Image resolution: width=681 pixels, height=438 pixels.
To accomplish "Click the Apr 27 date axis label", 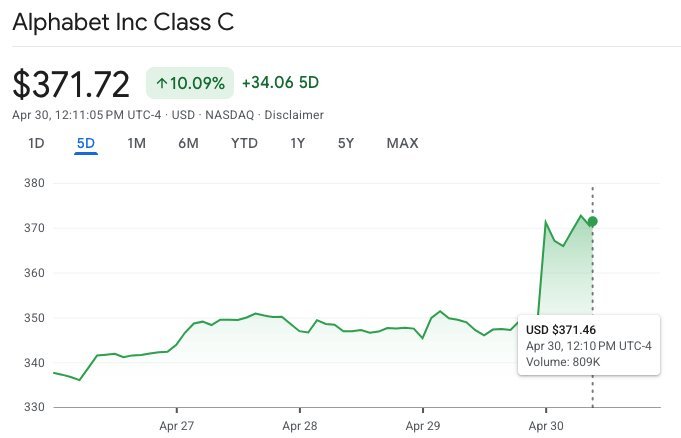I will point(176,424).
